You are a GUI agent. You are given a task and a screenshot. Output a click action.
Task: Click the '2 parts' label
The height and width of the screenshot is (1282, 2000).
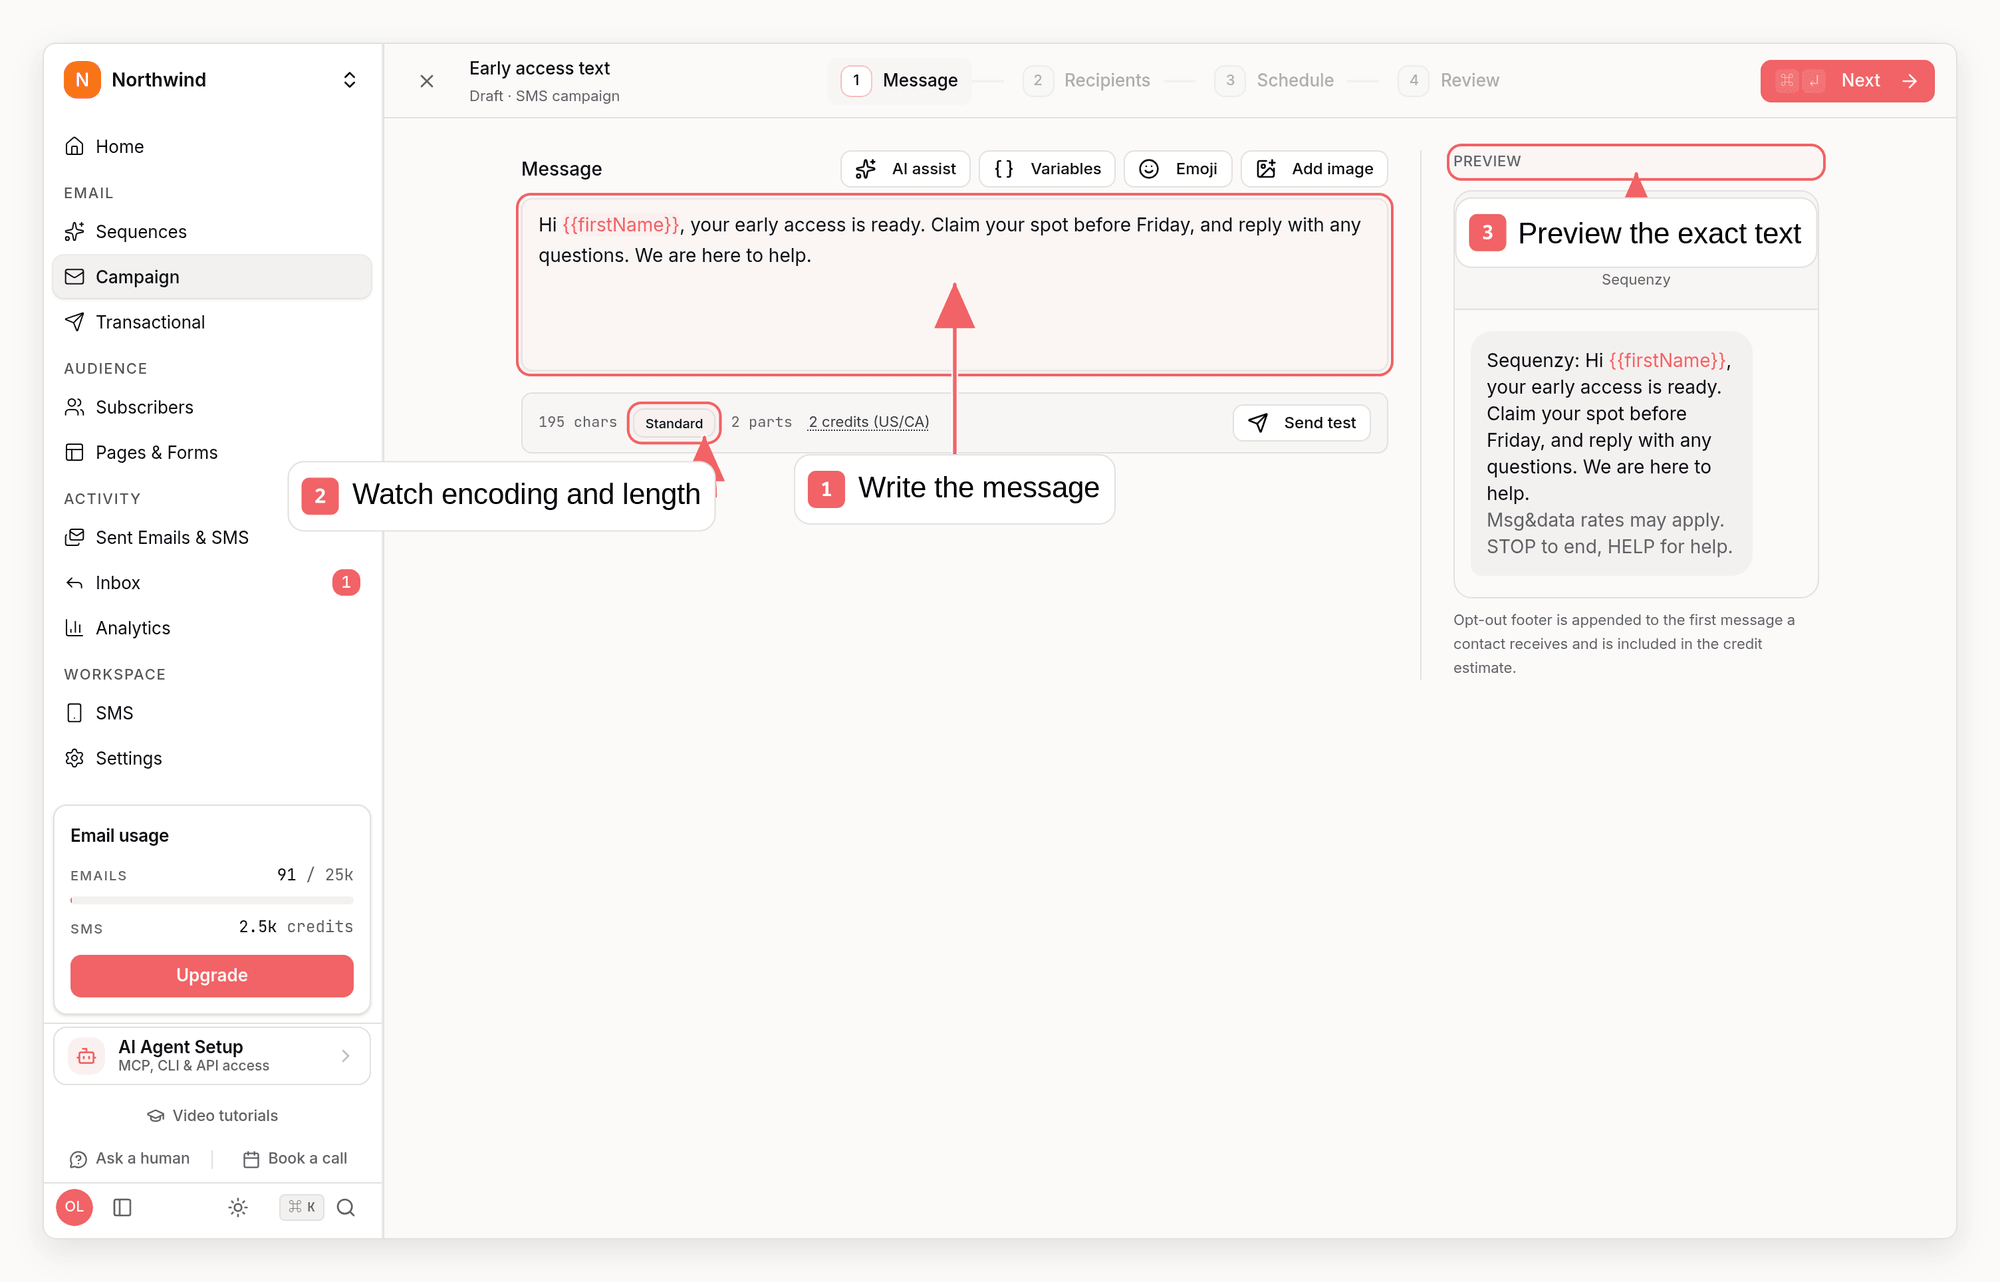(x=761, y=422)
